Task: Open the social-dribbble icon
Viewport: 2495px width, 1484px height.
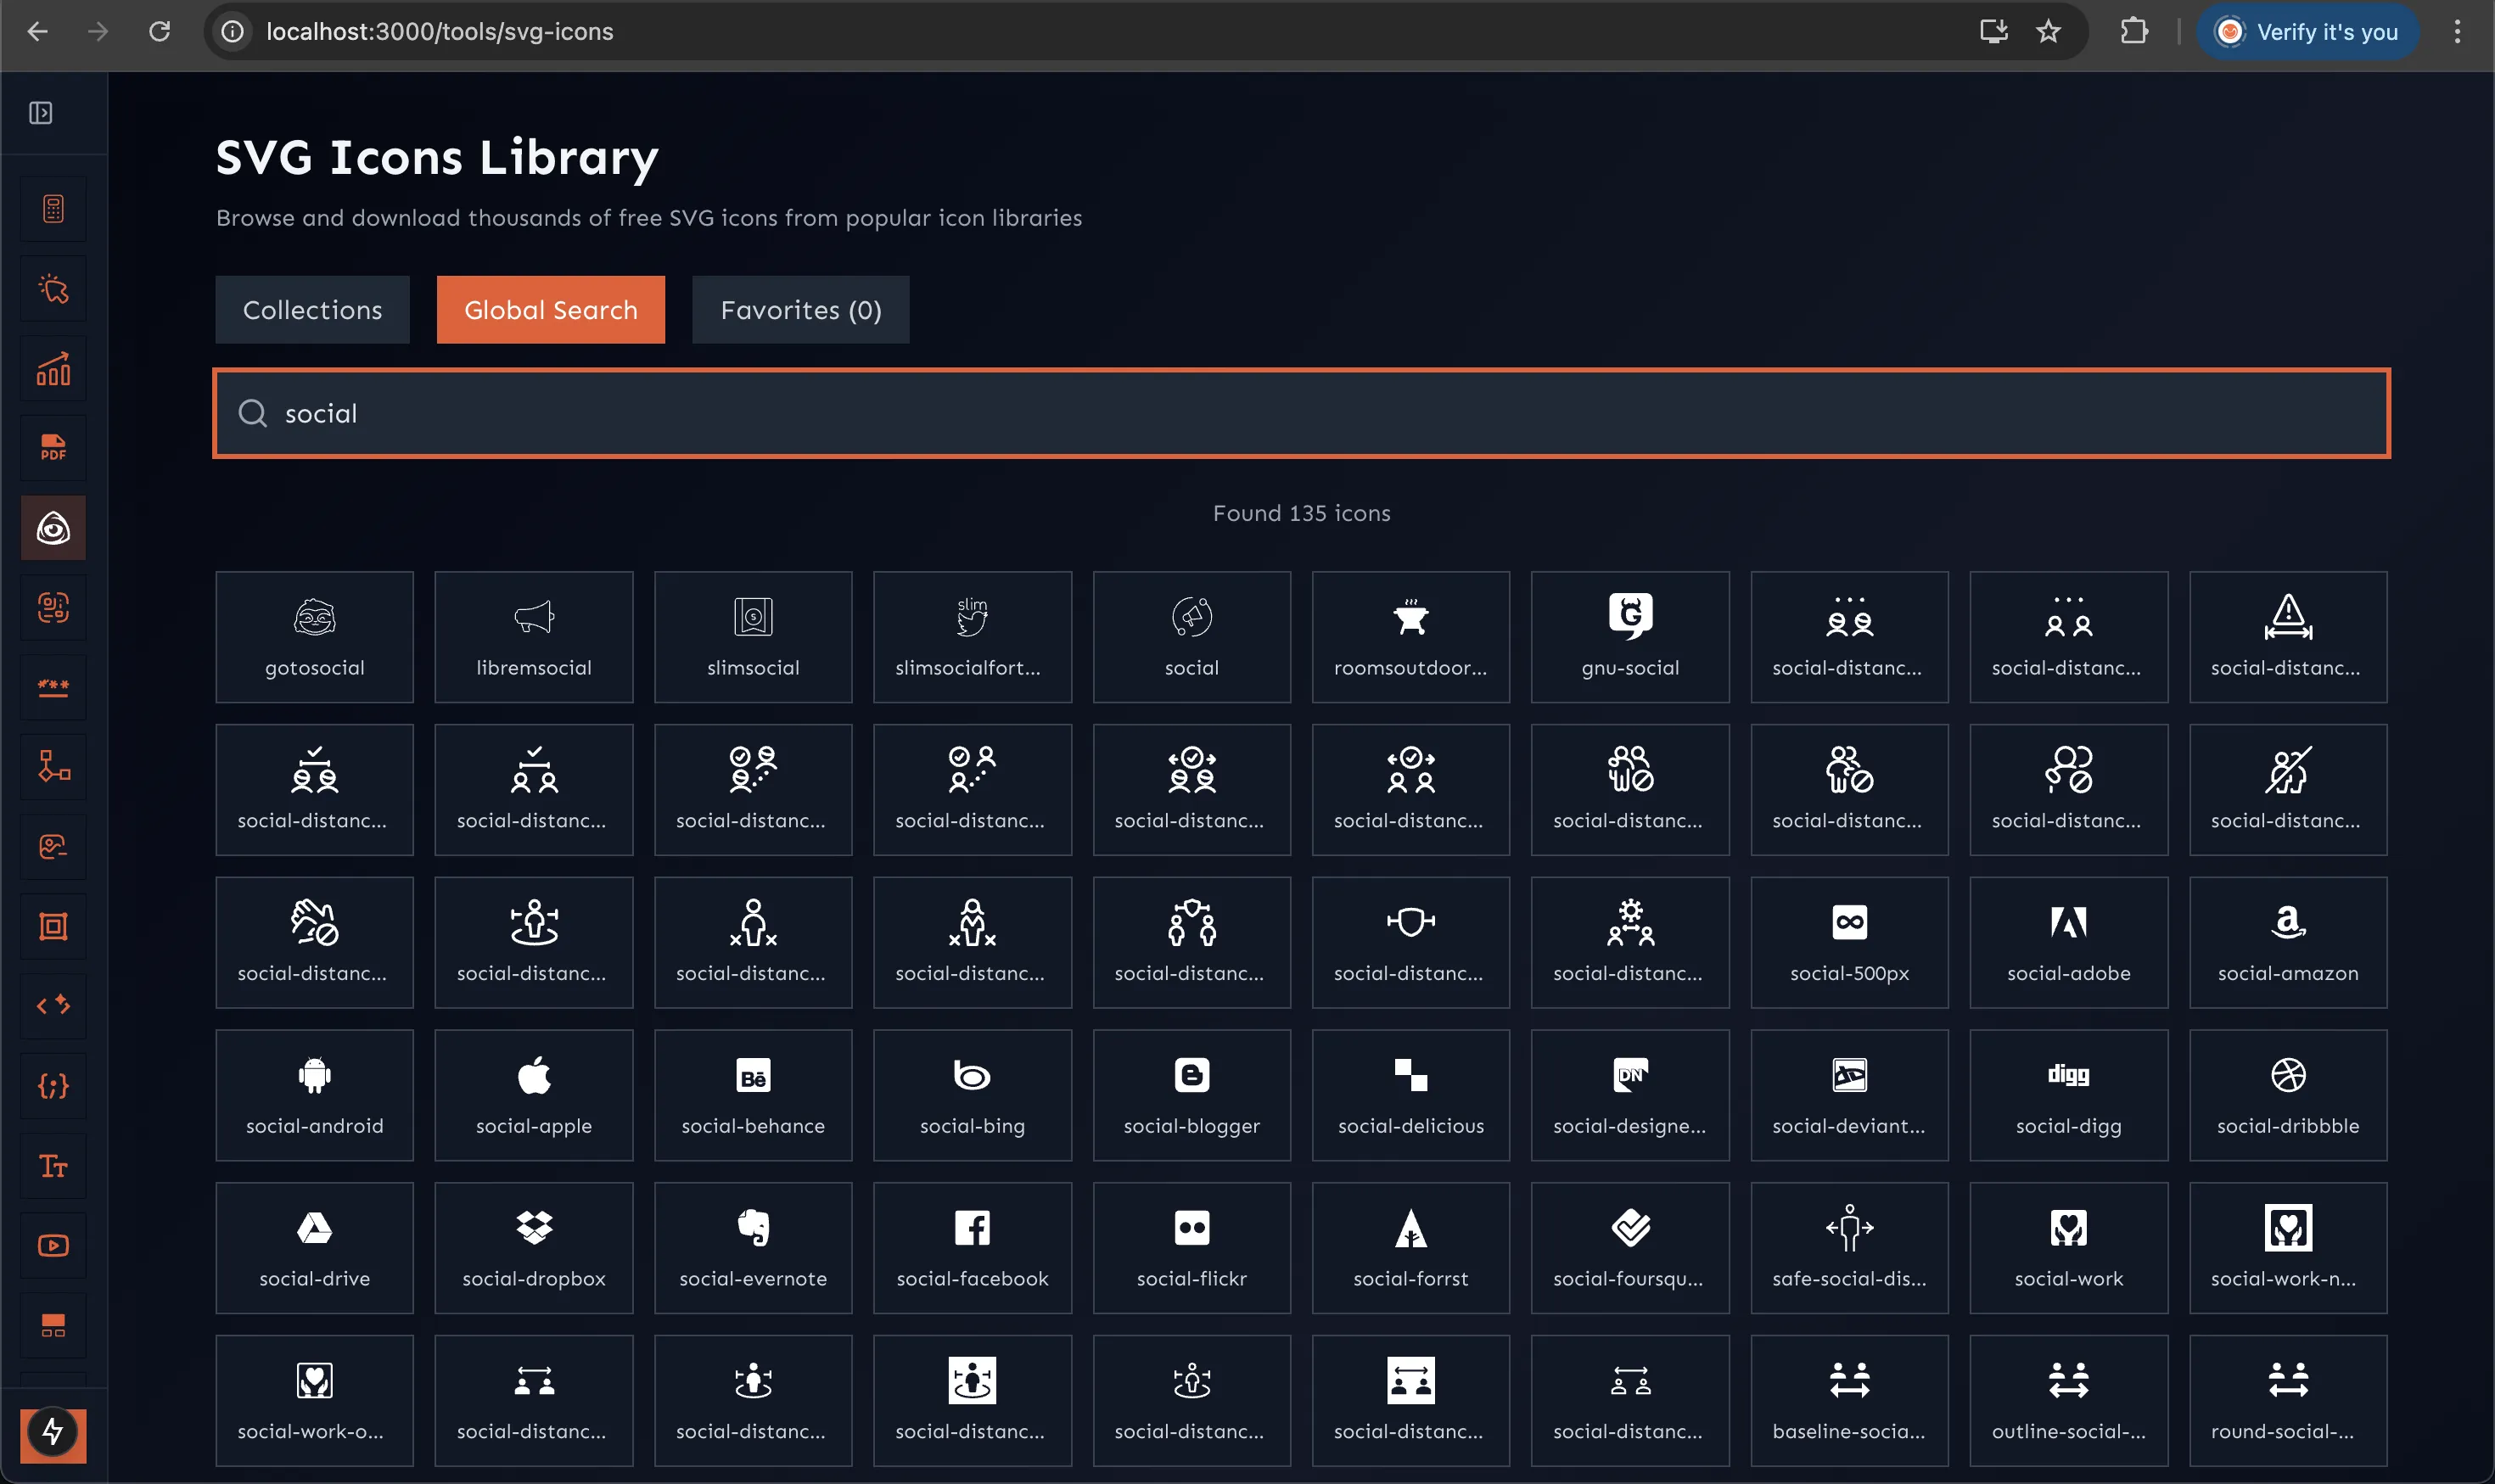Action: tap(2287, 1094)
